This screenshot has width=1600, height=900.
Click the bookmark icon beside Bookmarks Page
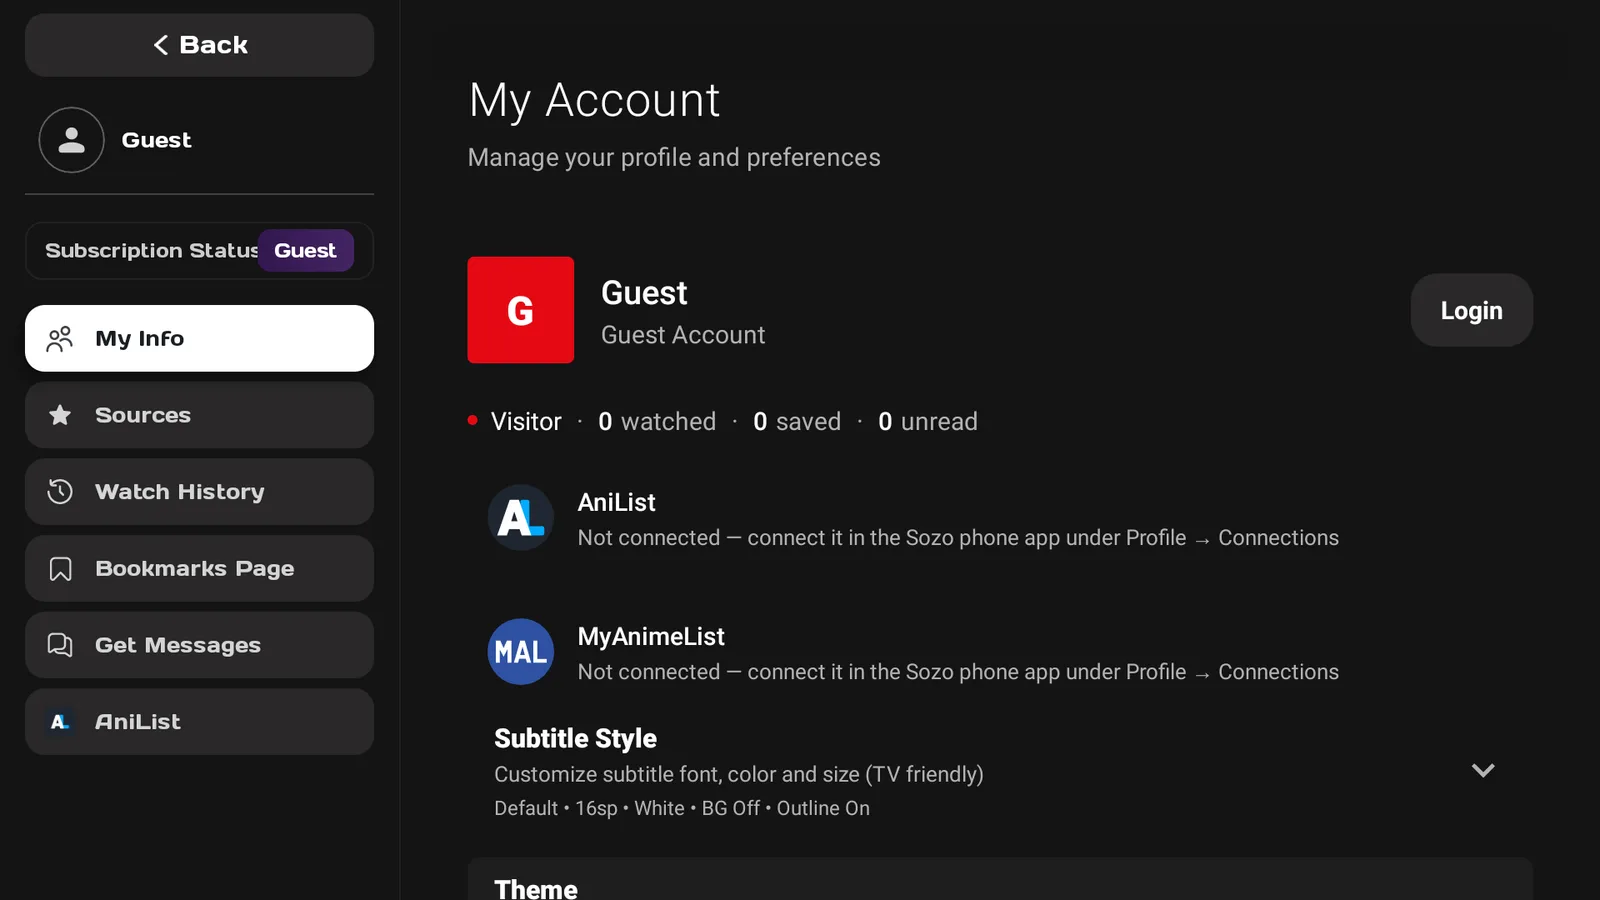tap(60, 569)
